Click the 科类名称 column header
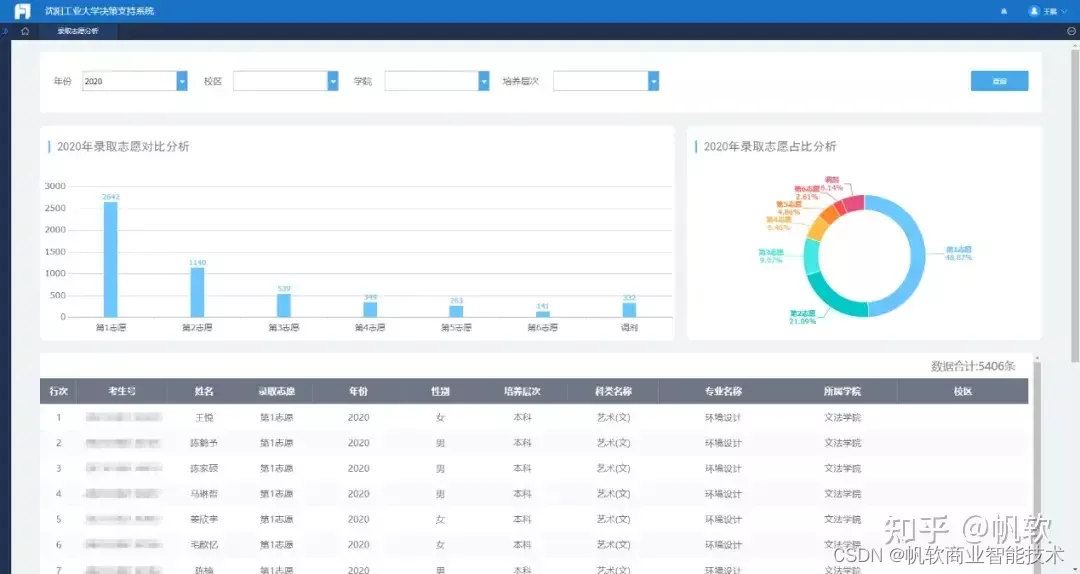Viewport: 1080px width, 574px height. (613, 391)
